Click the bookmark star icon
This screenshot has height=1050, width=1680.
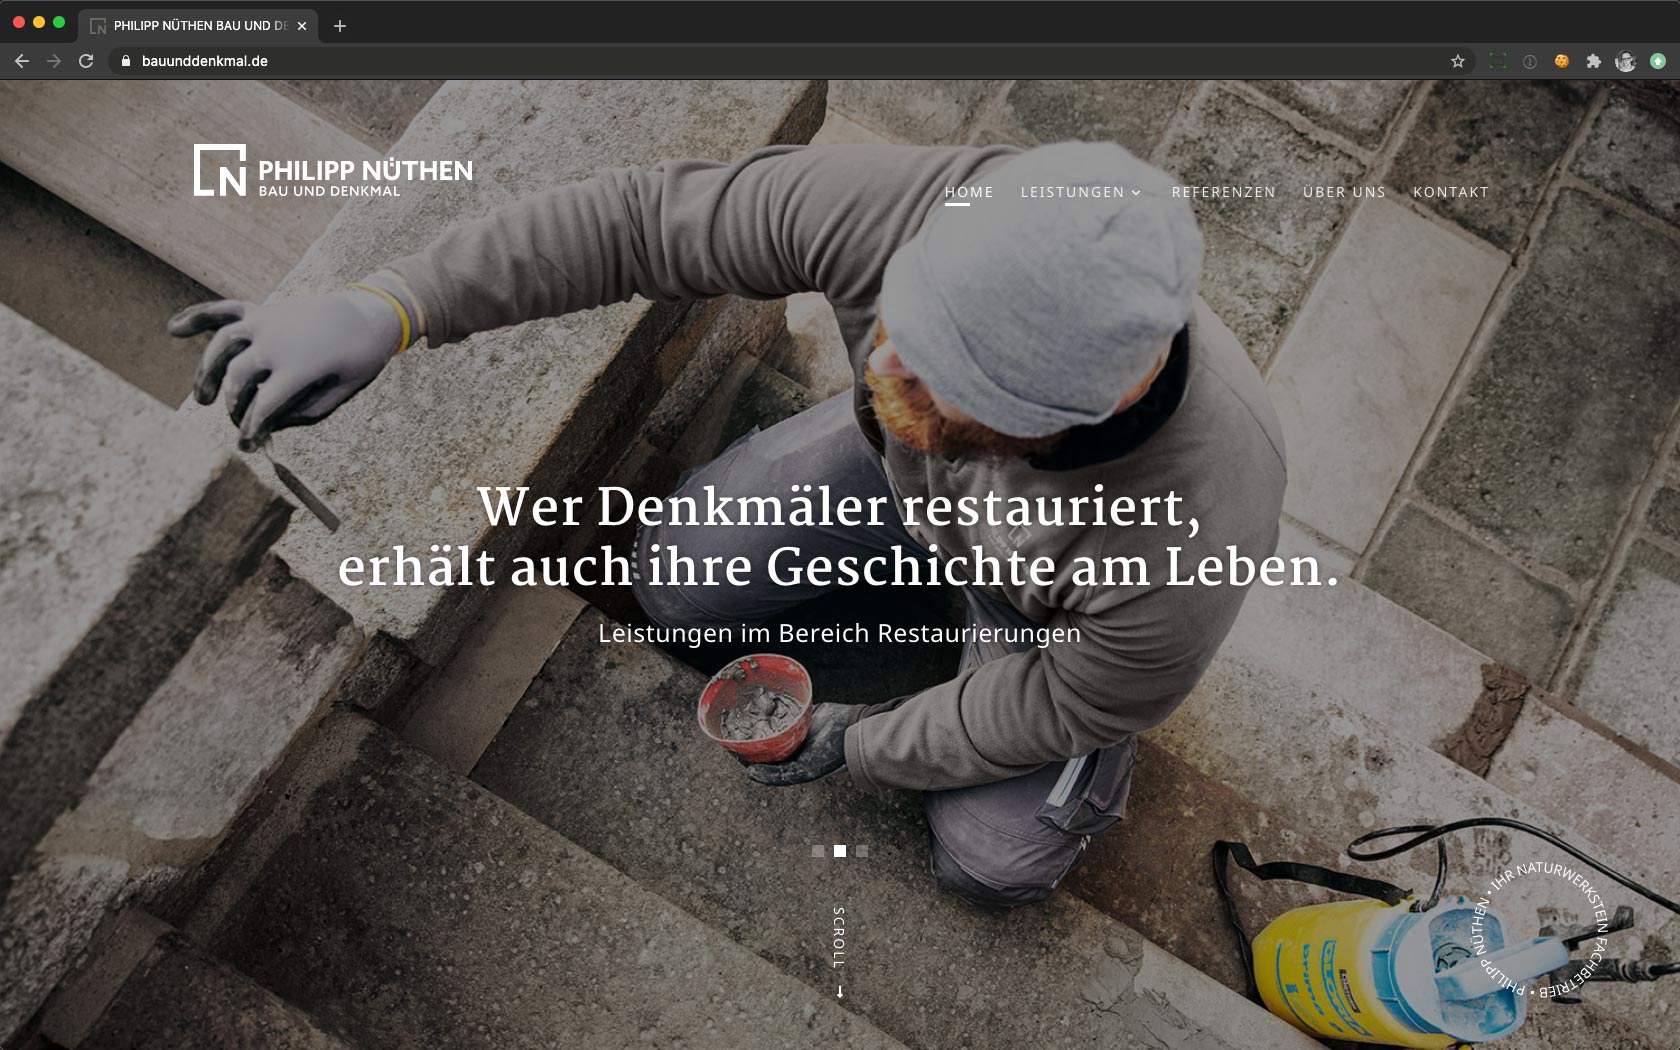click(1458, 61)
